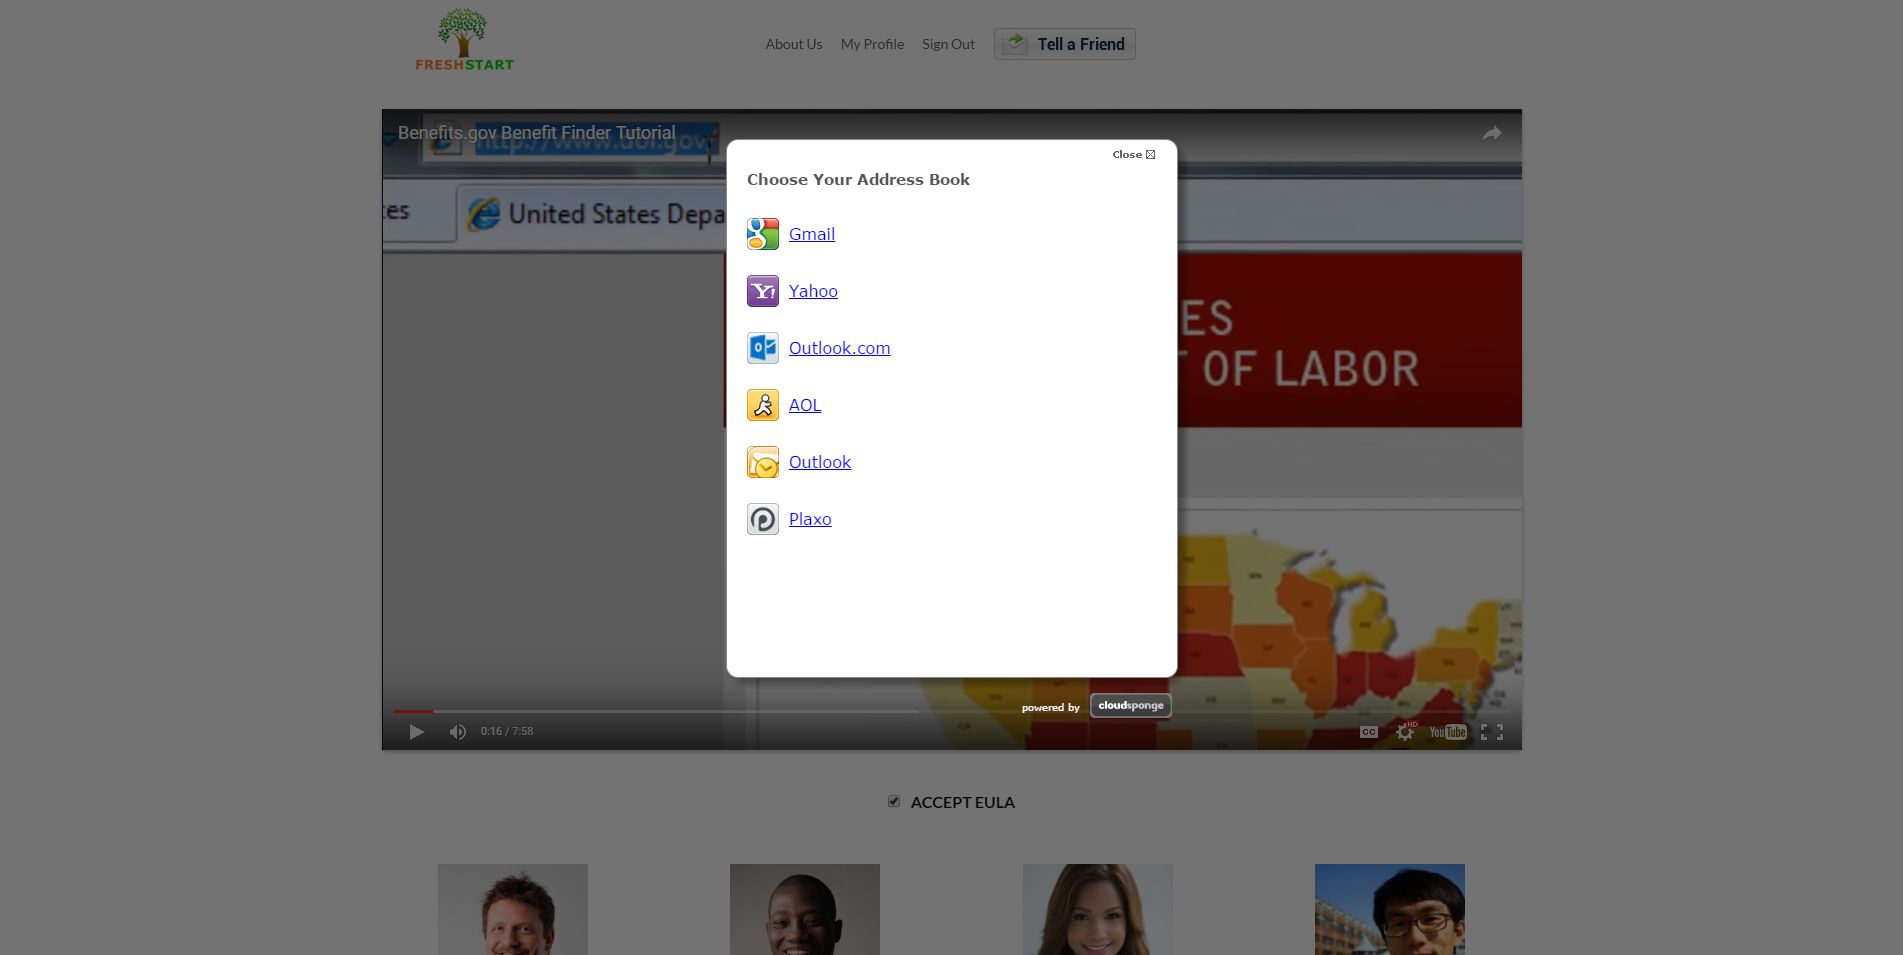Click the Yahoo logo icon
This screenshot has height=955, width=1903.
pyautogui.click(x=763, y=291)
